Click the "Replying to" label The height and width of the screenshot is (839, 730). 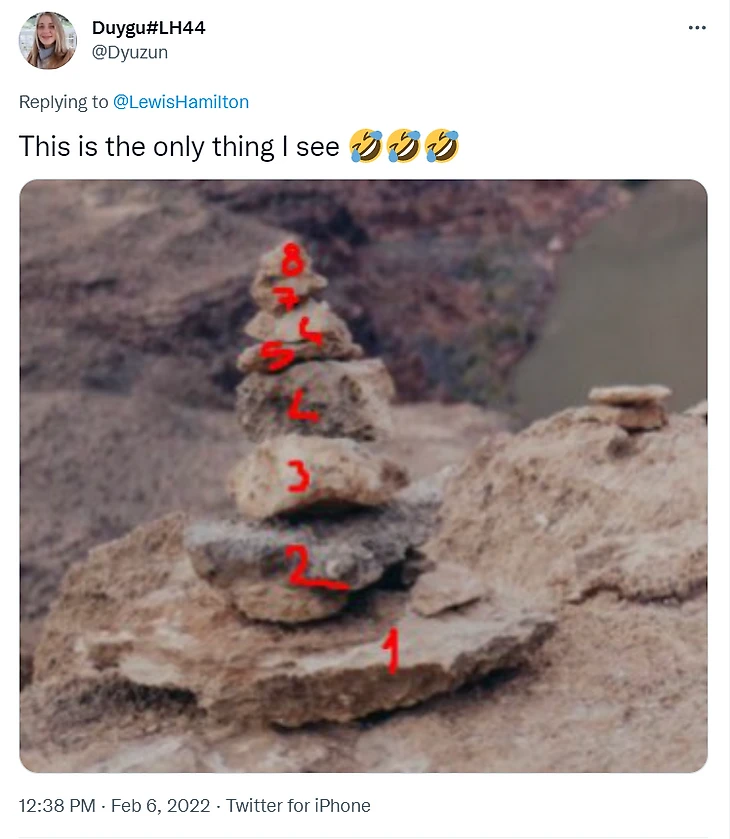coord(62,101)
